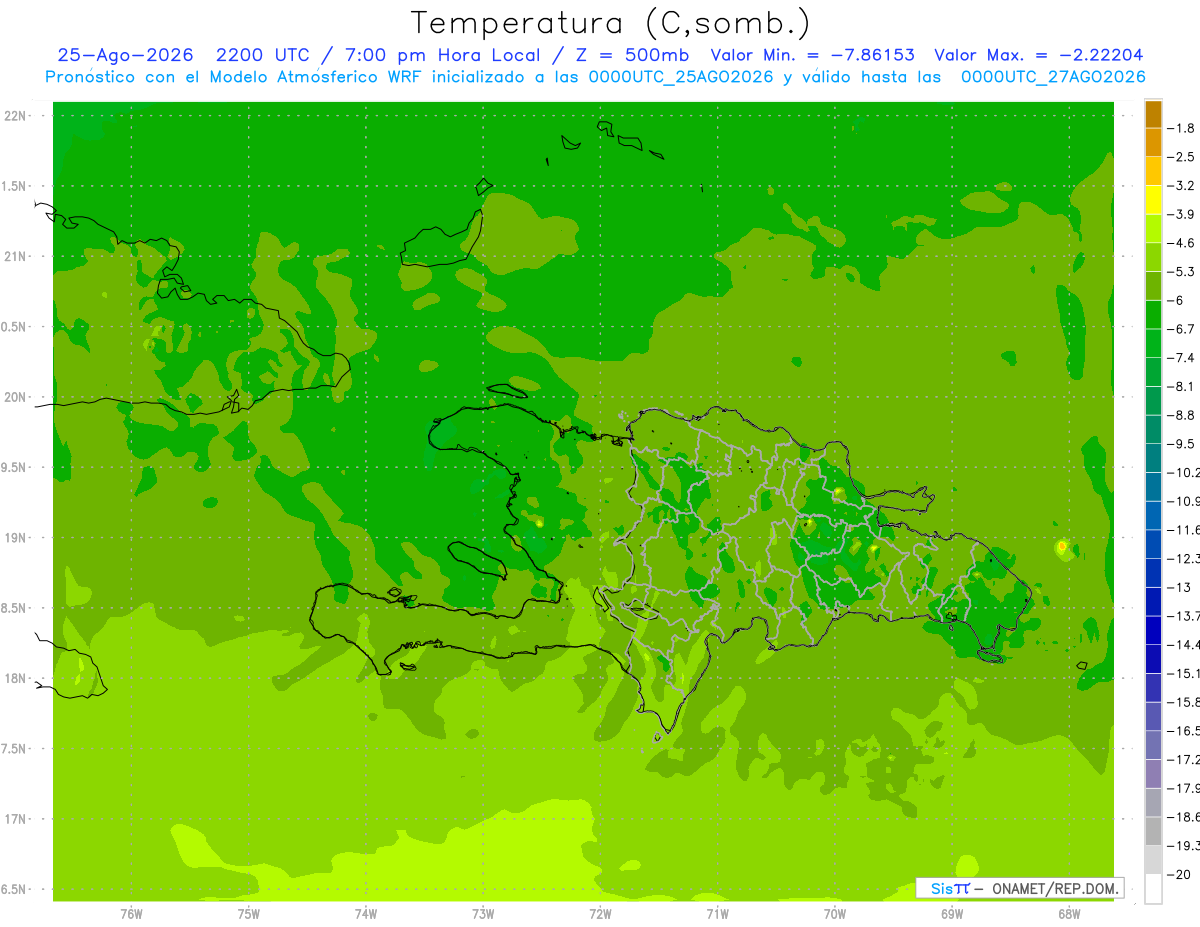1200x927 pixels.
Task: Click the 71W longitude axis label
Action: click(x=717, y=913)
